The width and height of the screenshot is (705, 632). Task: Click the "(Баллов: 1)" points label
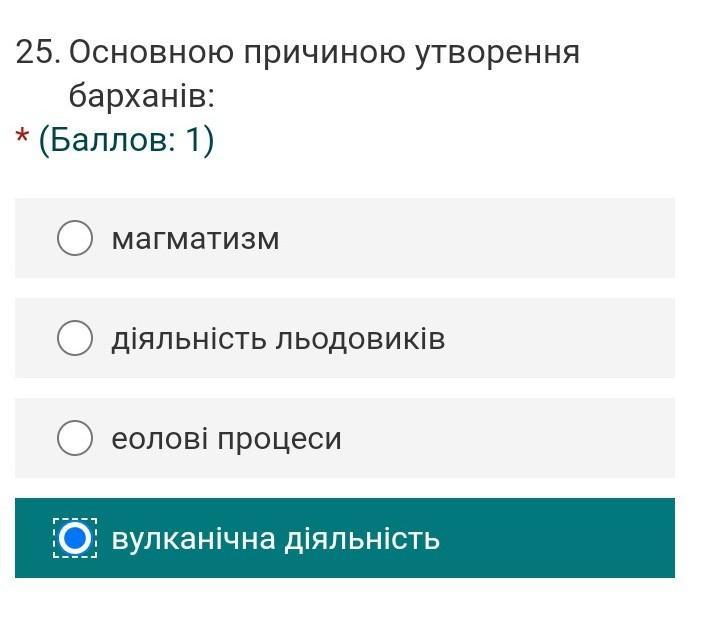127,140
